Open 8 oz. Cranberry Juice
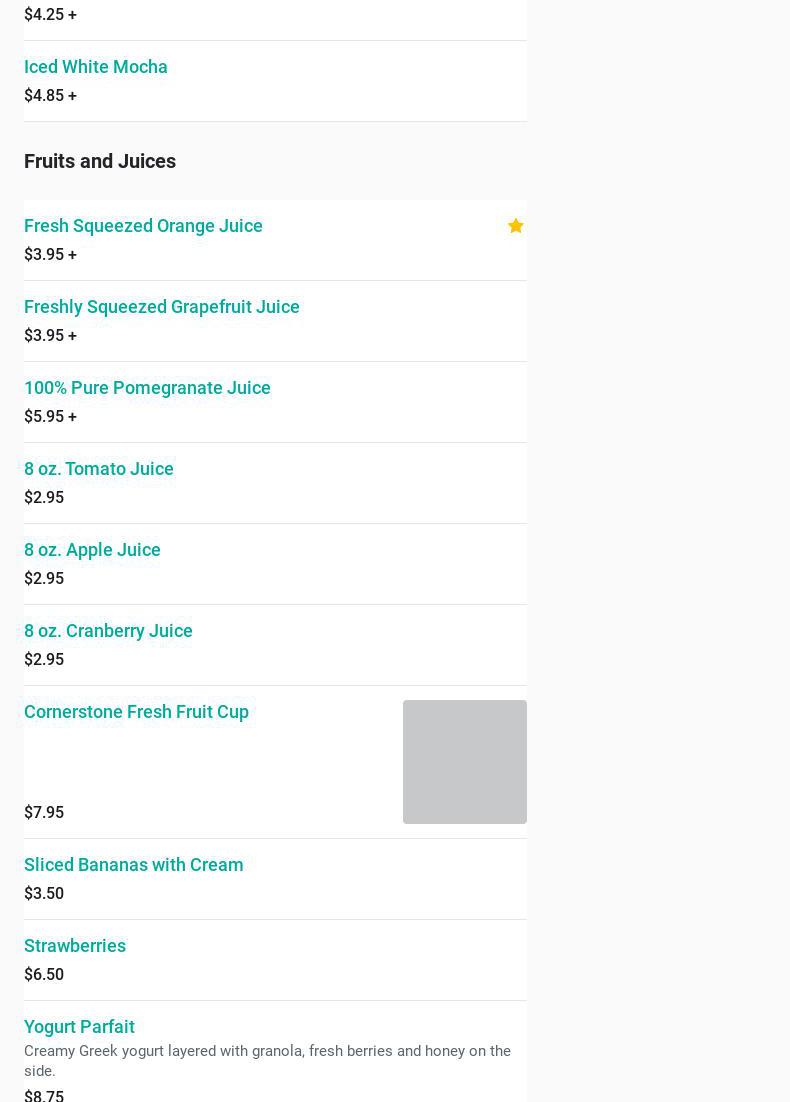 pos(108,631)
